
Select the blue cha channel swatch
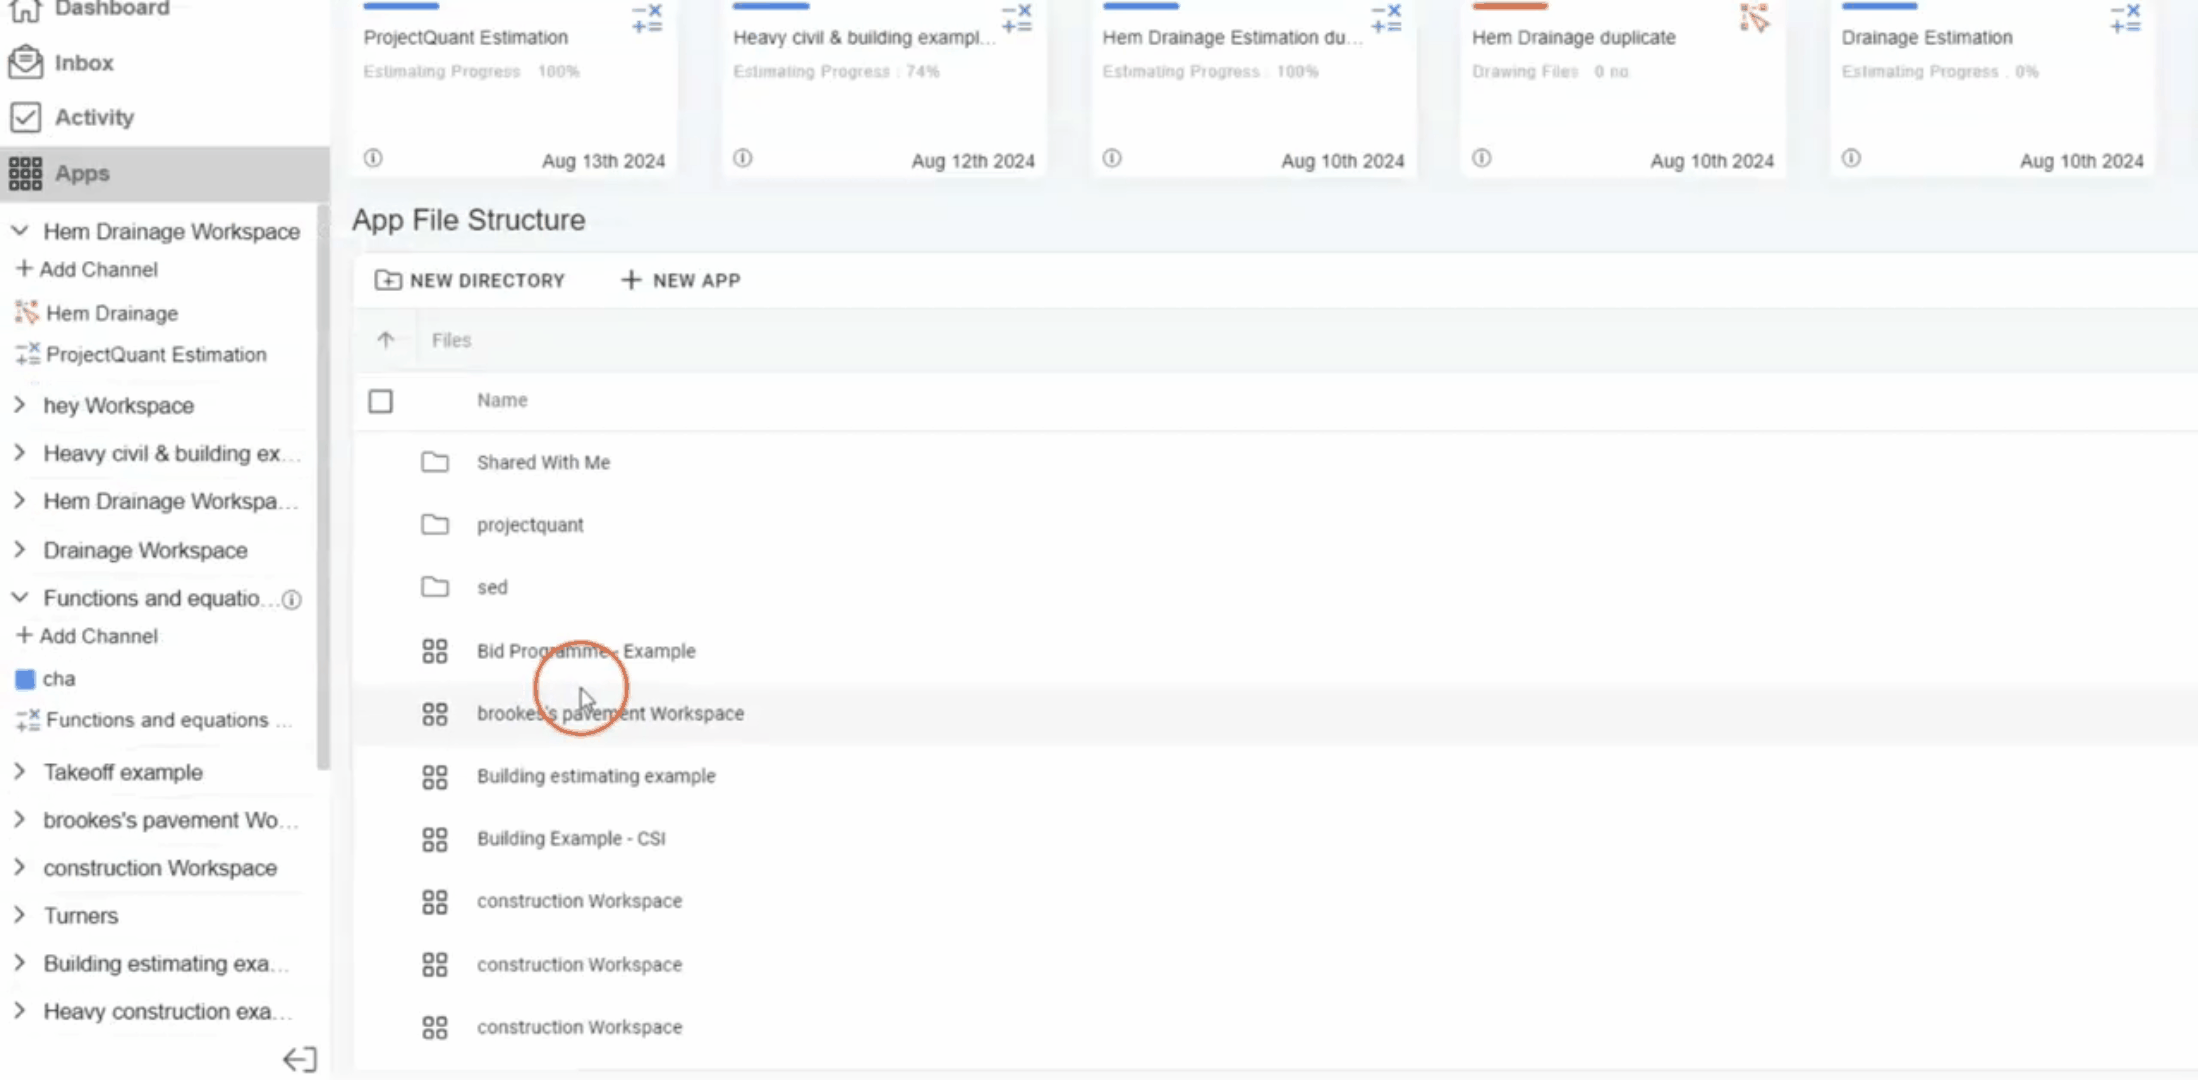(x=25, y=679)
